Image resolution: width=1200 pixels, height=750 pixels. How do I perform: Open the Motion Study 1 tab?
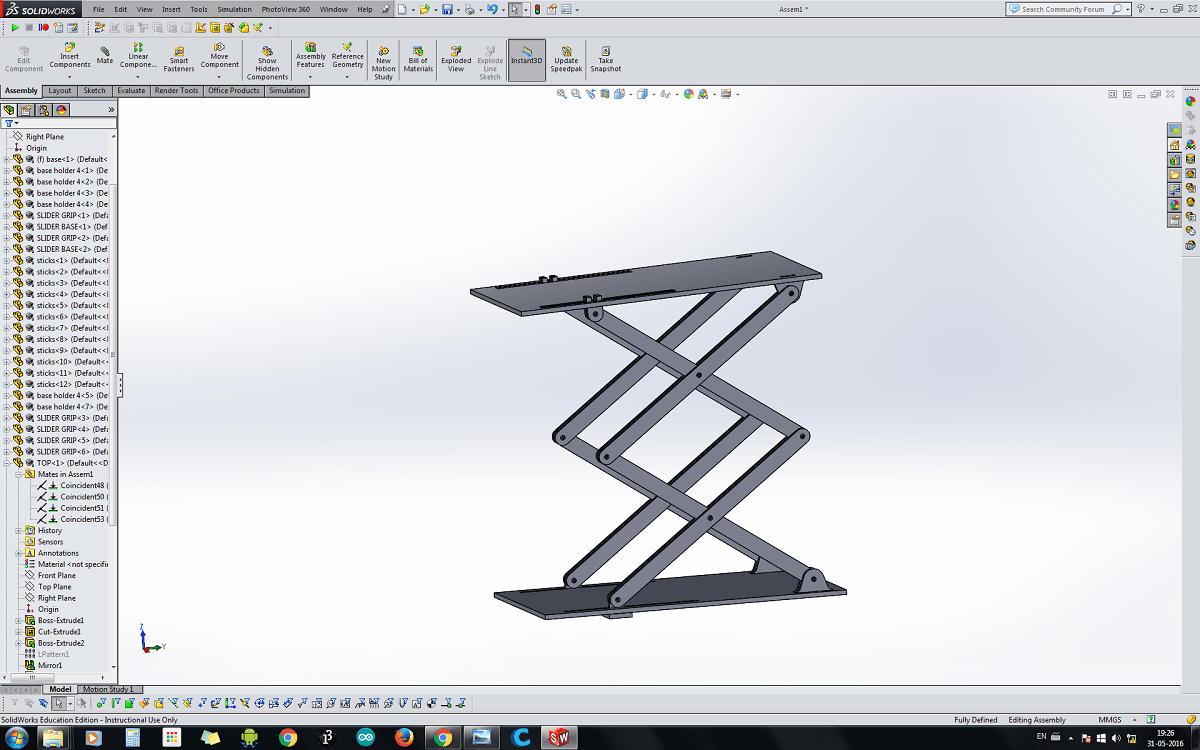[x=107, y=689]
